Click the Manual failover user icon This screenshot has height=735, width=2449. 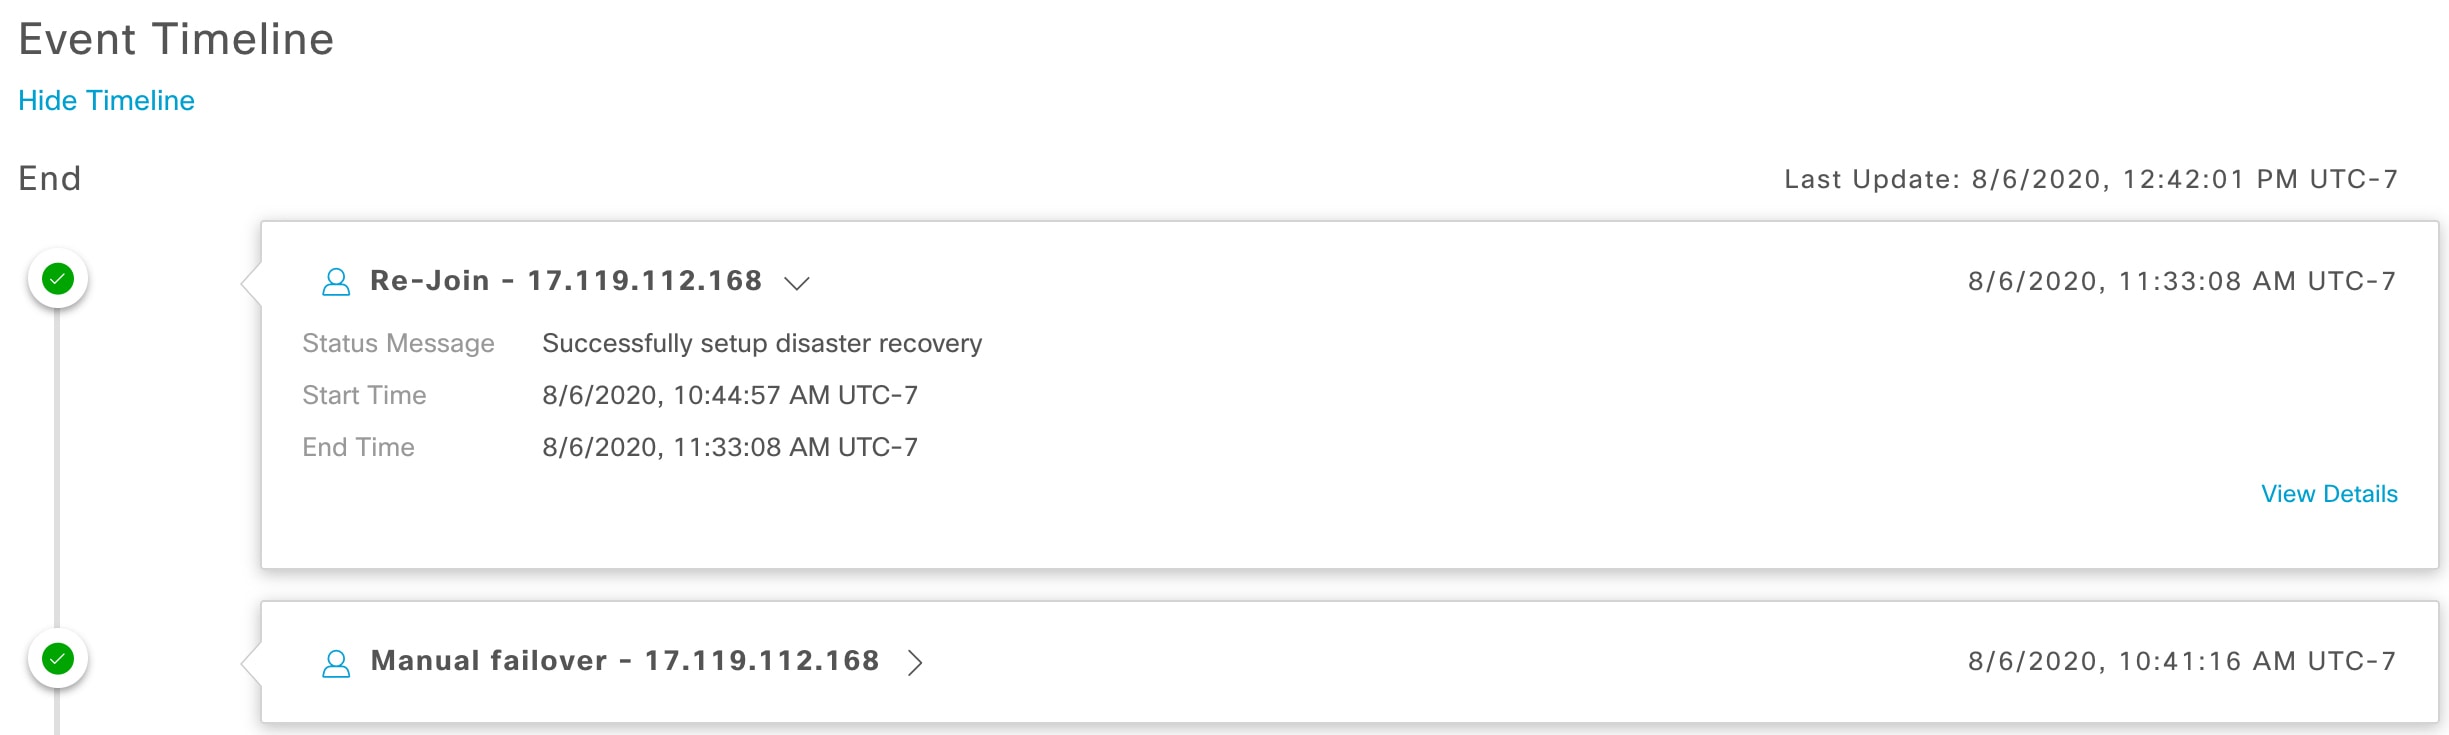pos(336,663)
